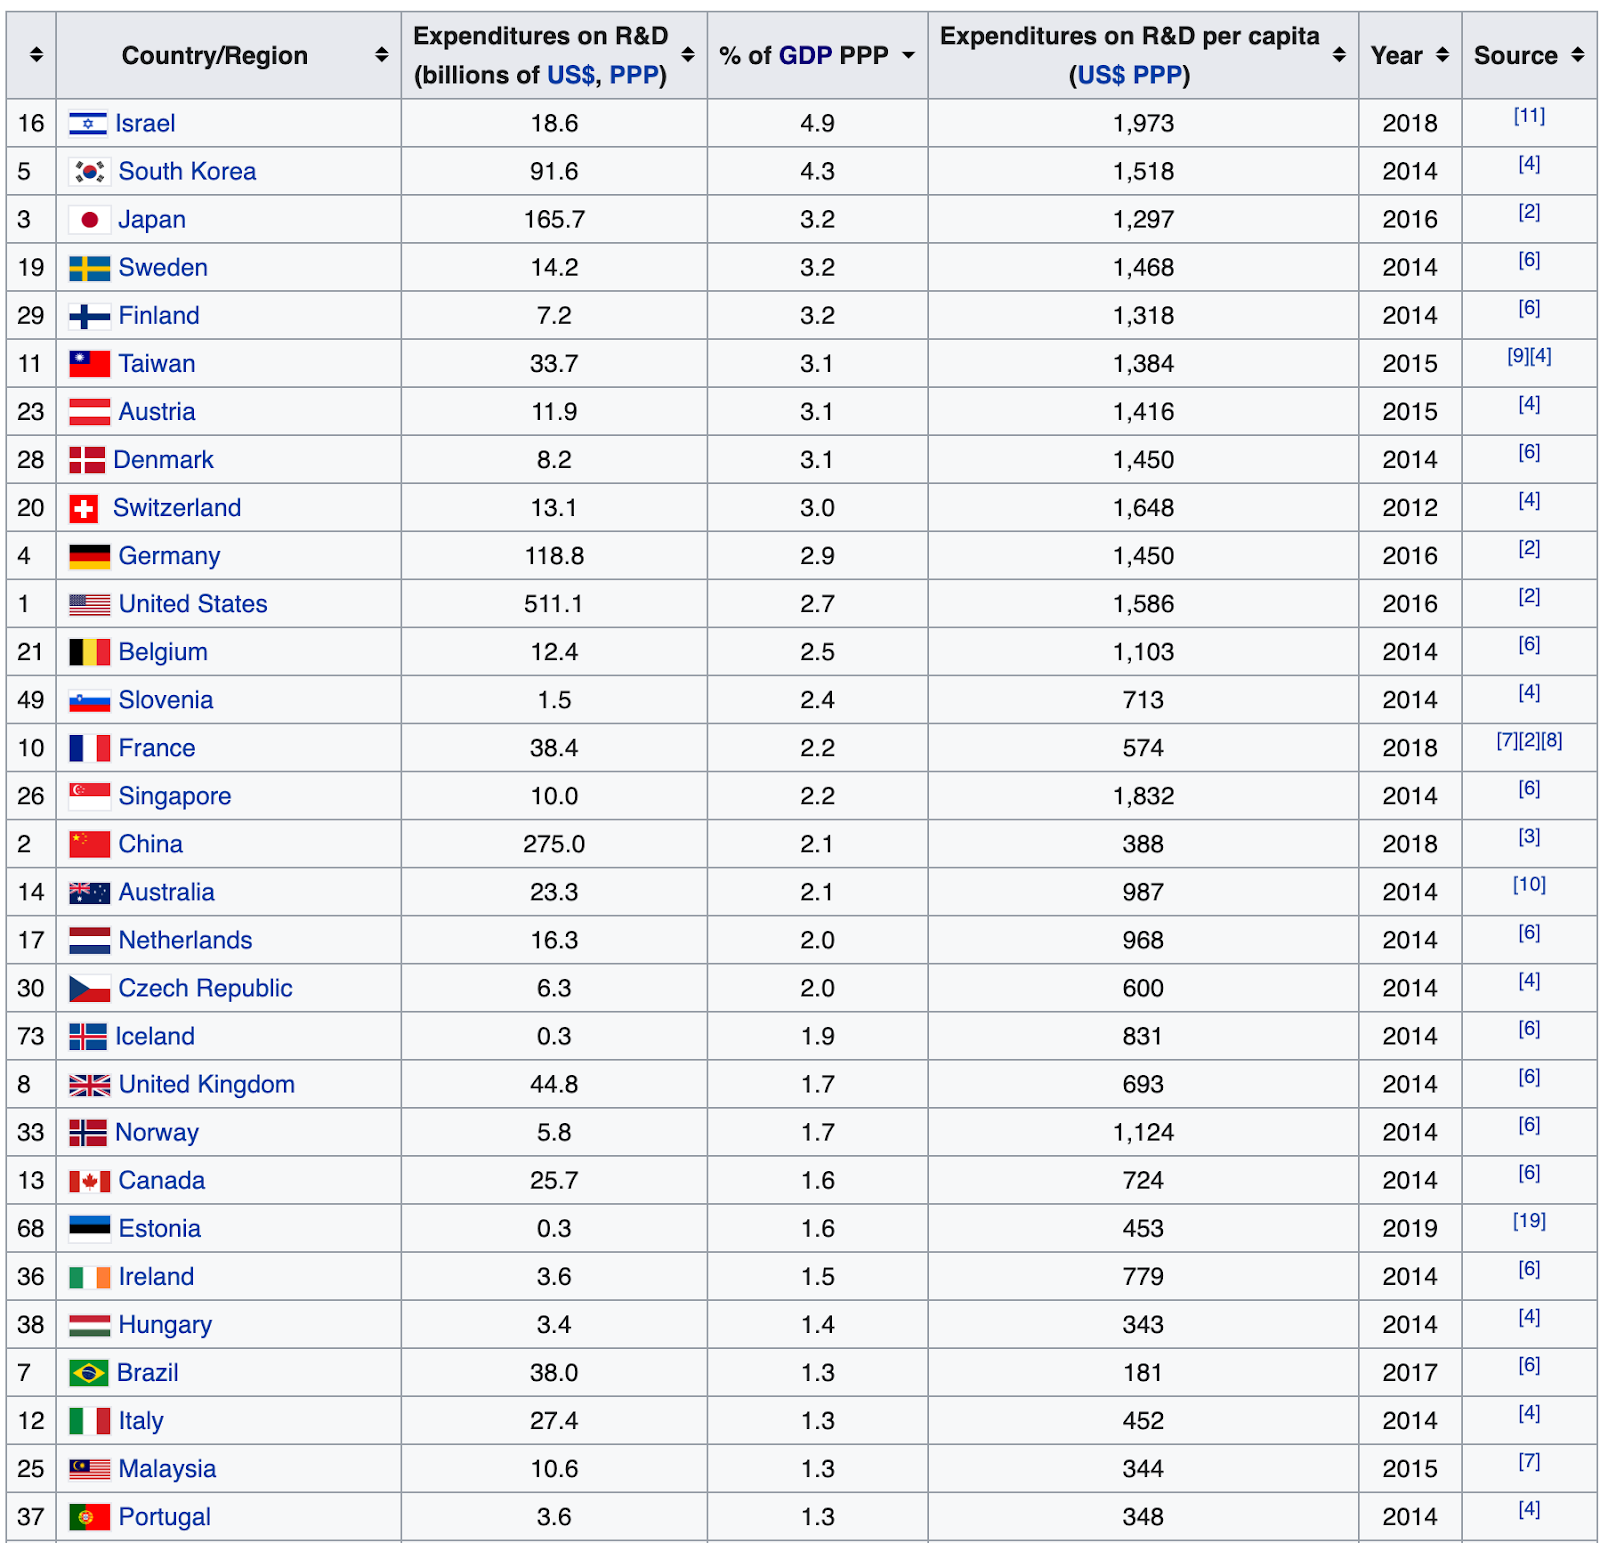Open citation [3] in China row
This screenshot has height=1543, width=1600.
coord(1529,837)
